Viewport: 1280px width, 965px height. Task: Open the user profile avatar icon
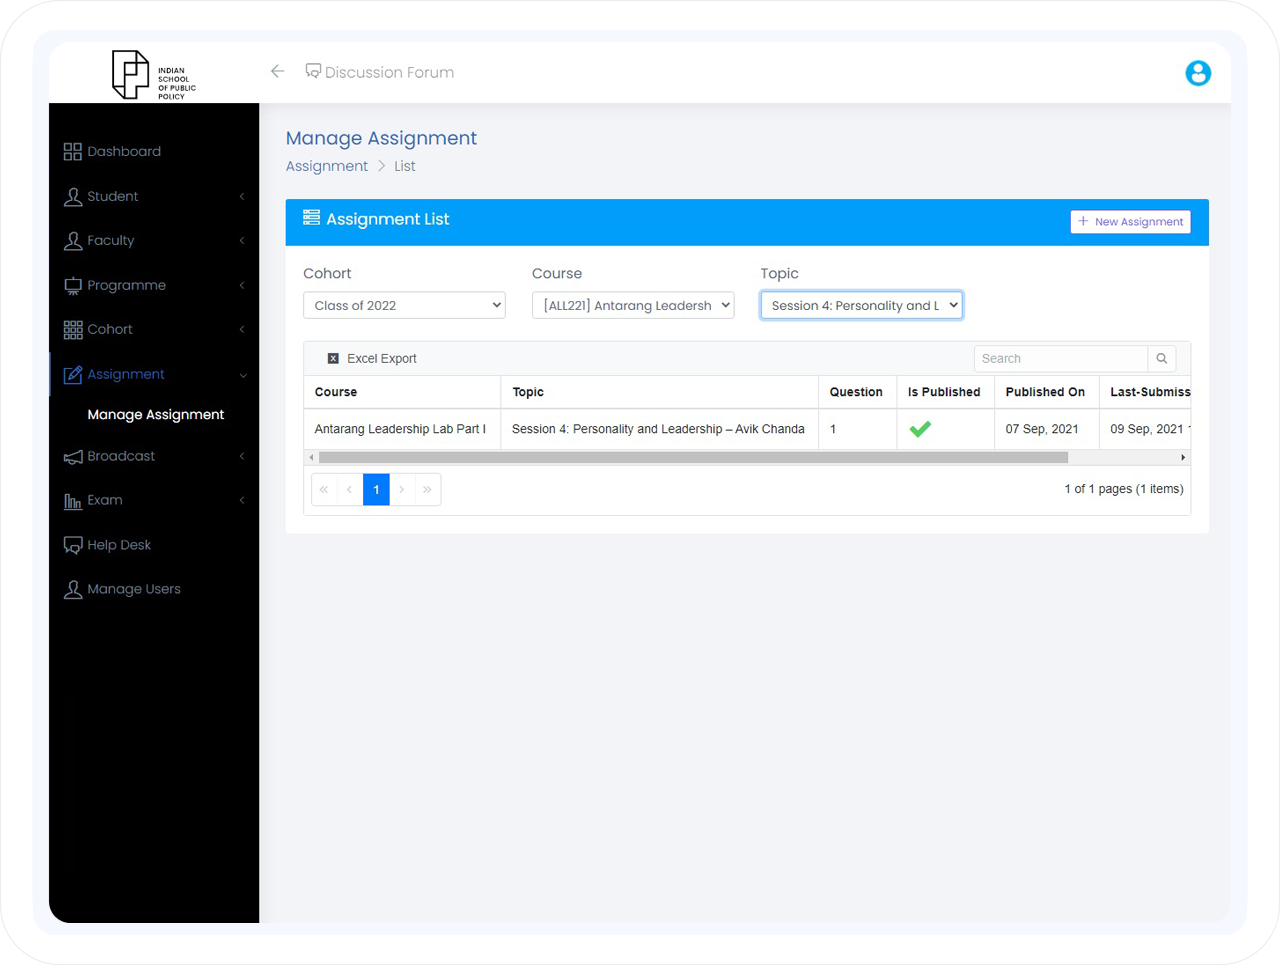[1197, 73]
